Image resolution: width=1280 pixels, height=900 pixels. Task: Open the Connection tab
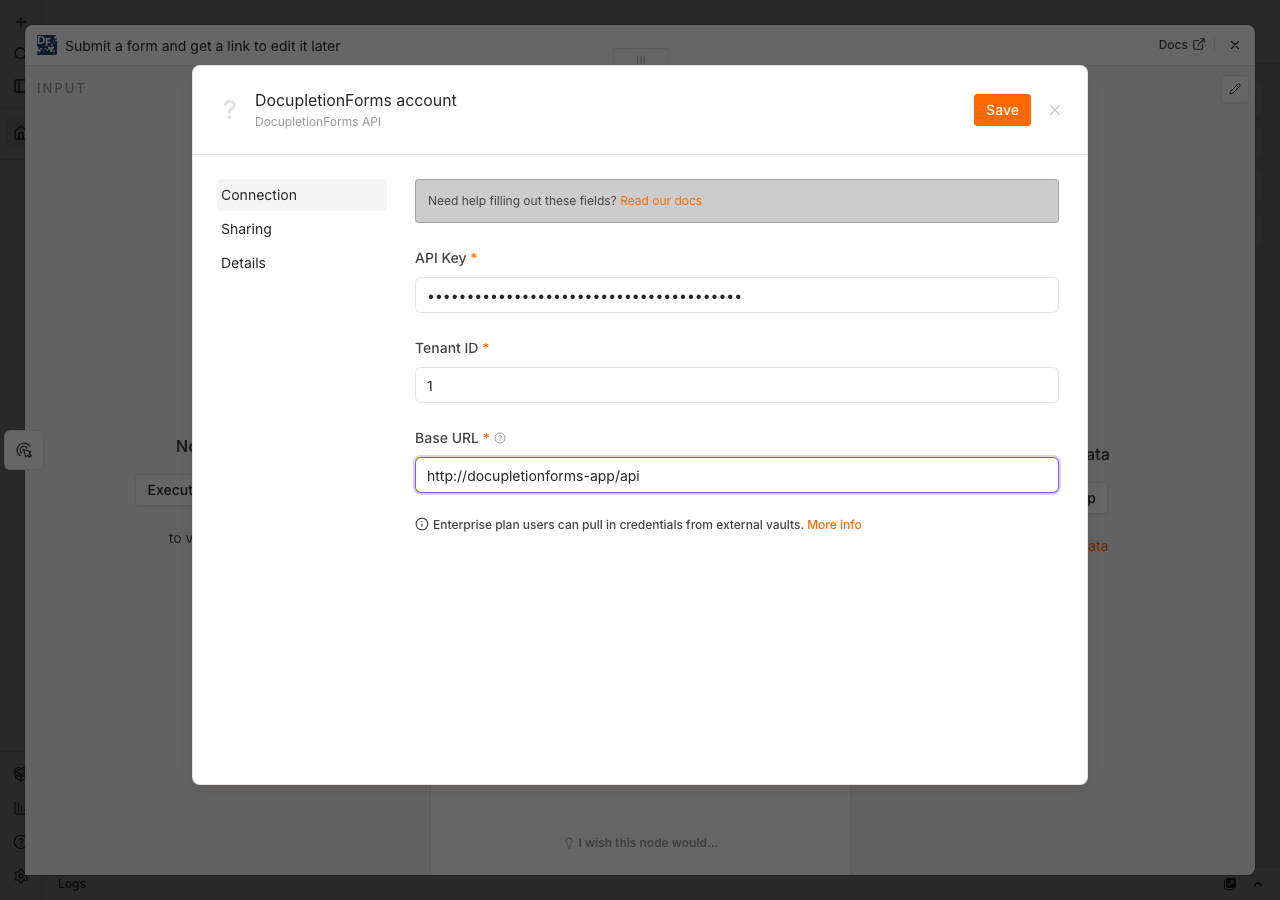coord(302,195)
